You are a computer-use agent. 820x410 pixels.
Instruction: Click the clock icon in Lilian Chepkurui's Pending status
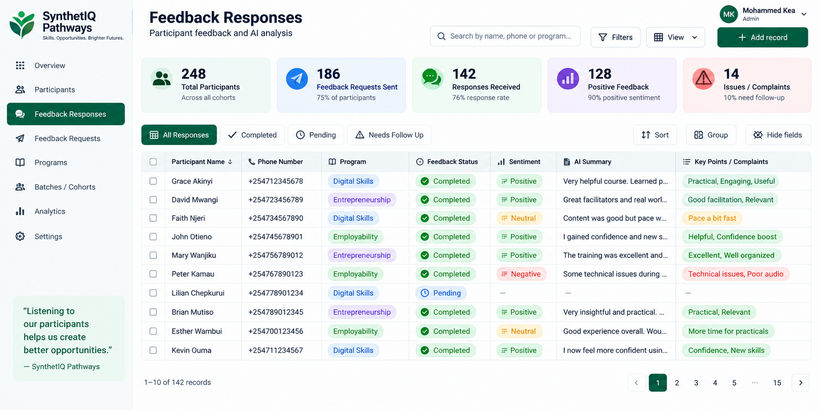point(425,293)
